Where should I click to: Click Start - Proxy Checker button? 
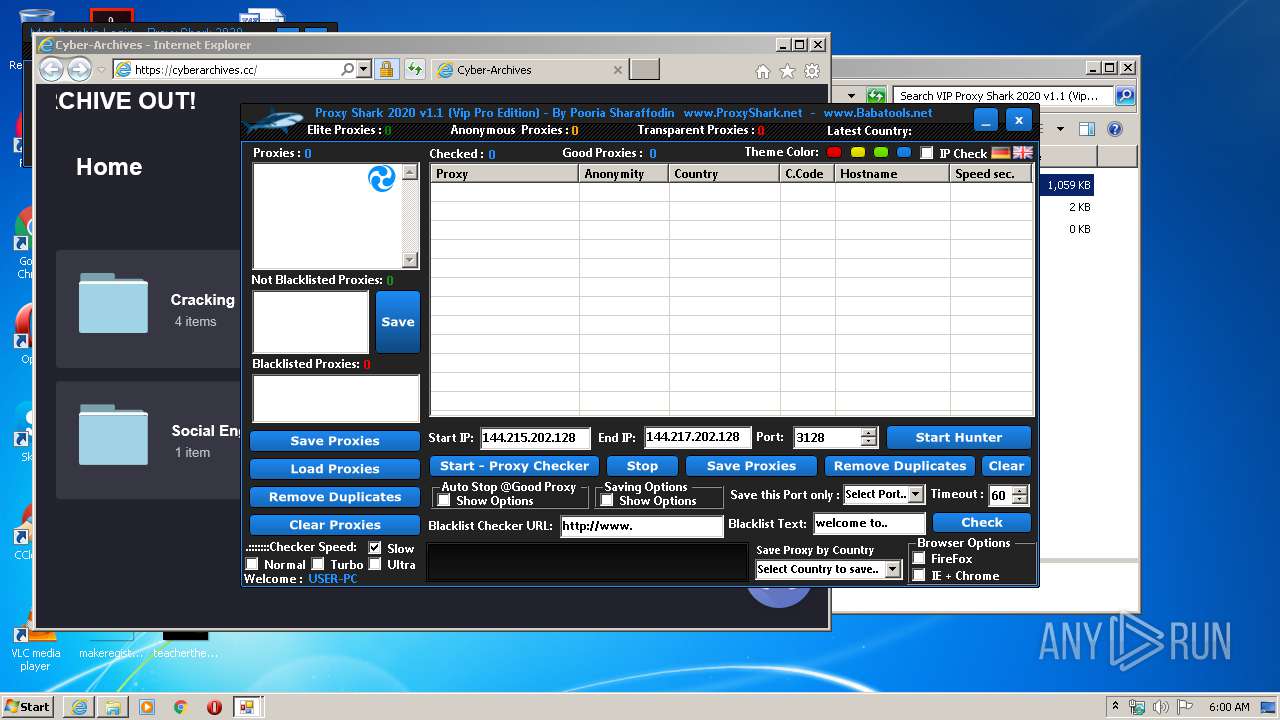515,466
